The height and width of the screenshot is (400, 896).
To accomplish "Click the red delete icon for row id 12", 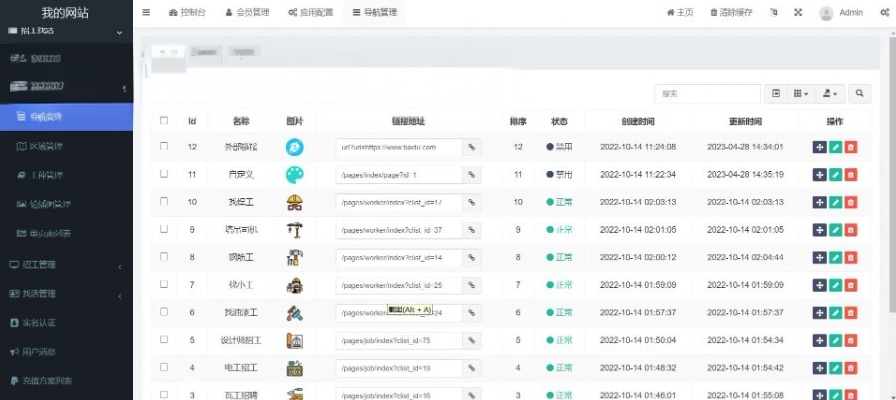I will coord(851,147).
